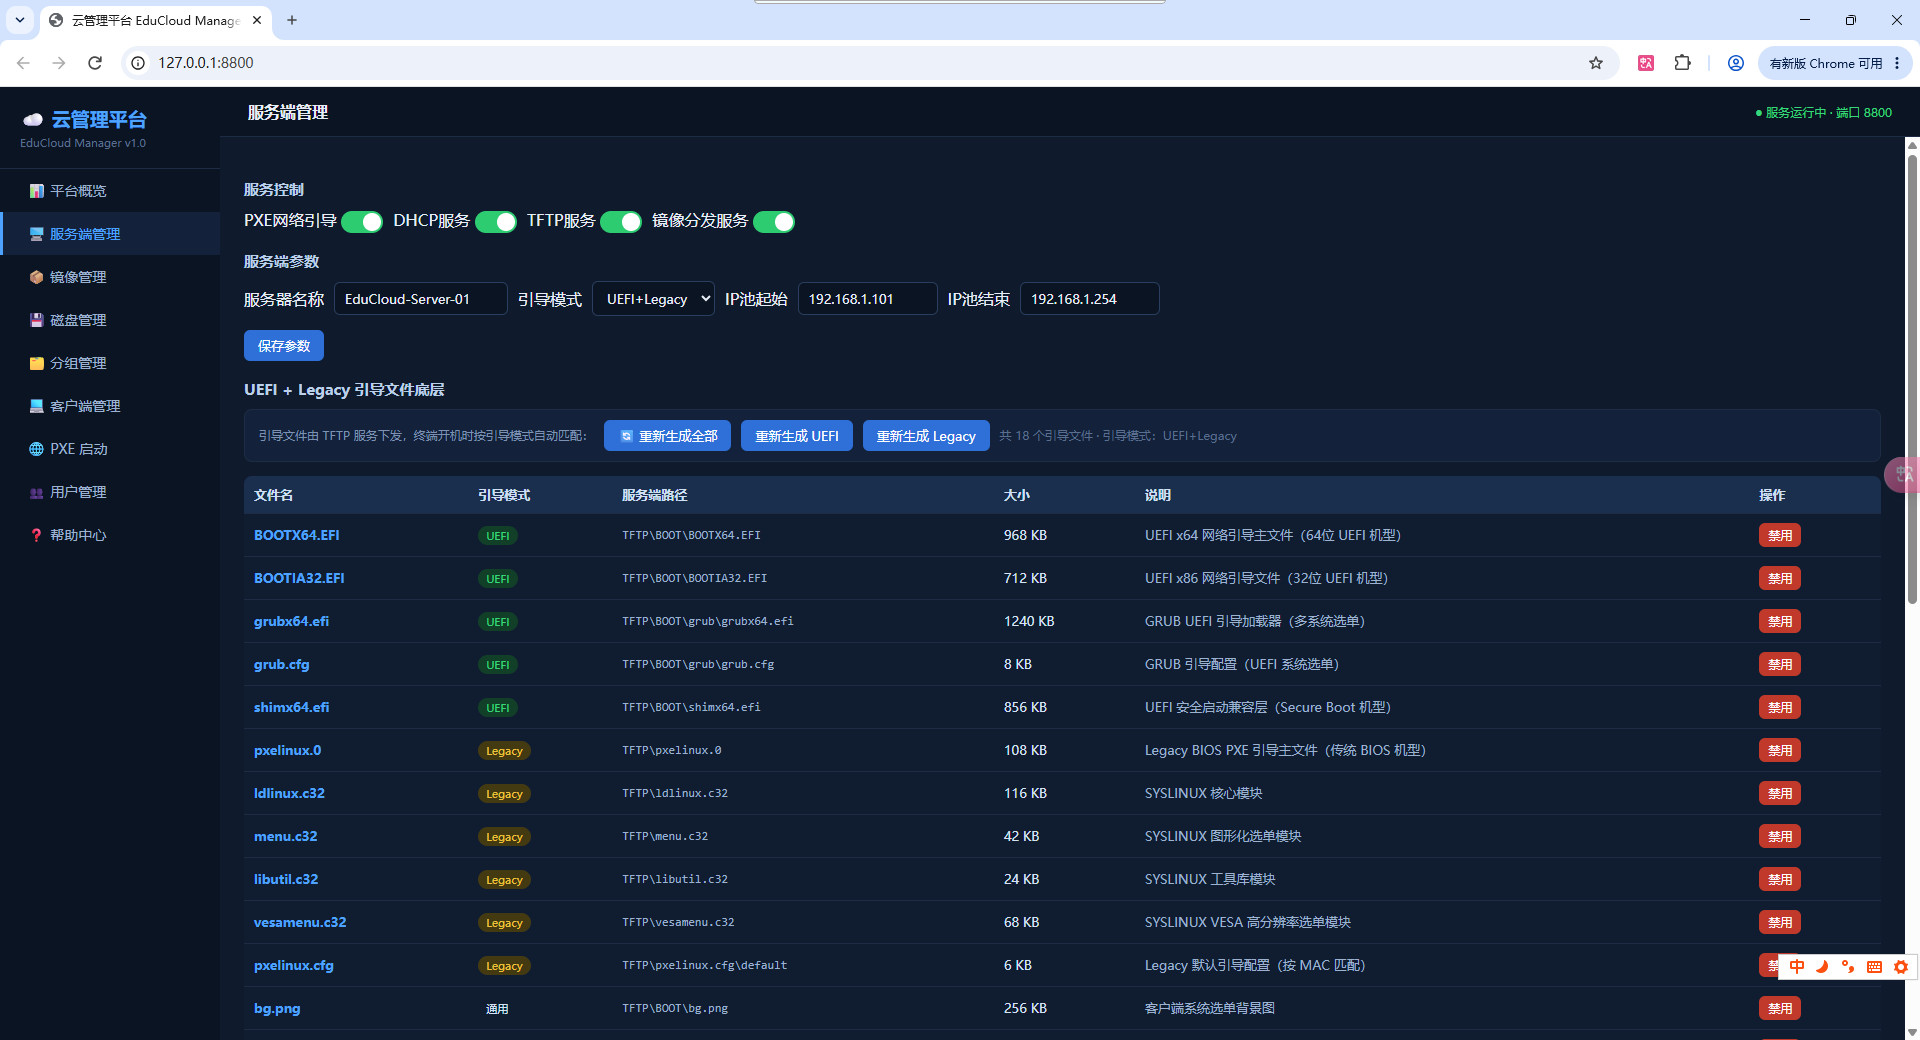This screenshot has width=1920, height=1040.
Task: Click the translate extension icon in toolbar
Action: tap(1646, 63)
